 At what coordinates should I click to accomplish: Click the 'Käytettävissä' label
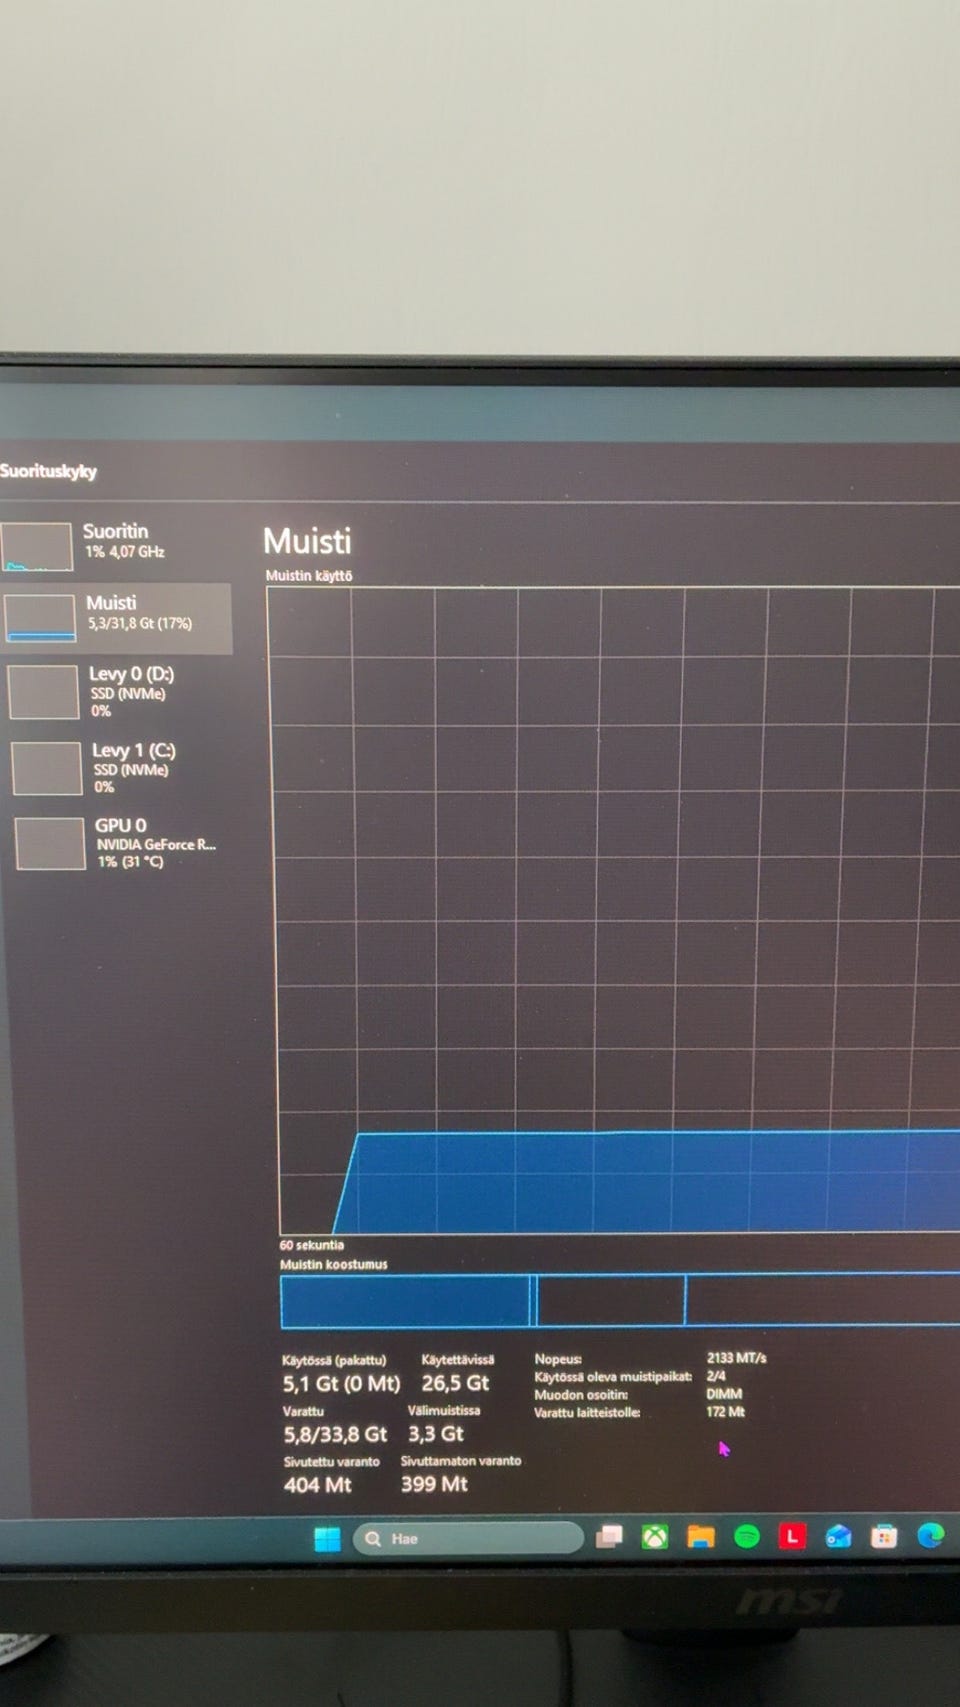point(457,1360)
